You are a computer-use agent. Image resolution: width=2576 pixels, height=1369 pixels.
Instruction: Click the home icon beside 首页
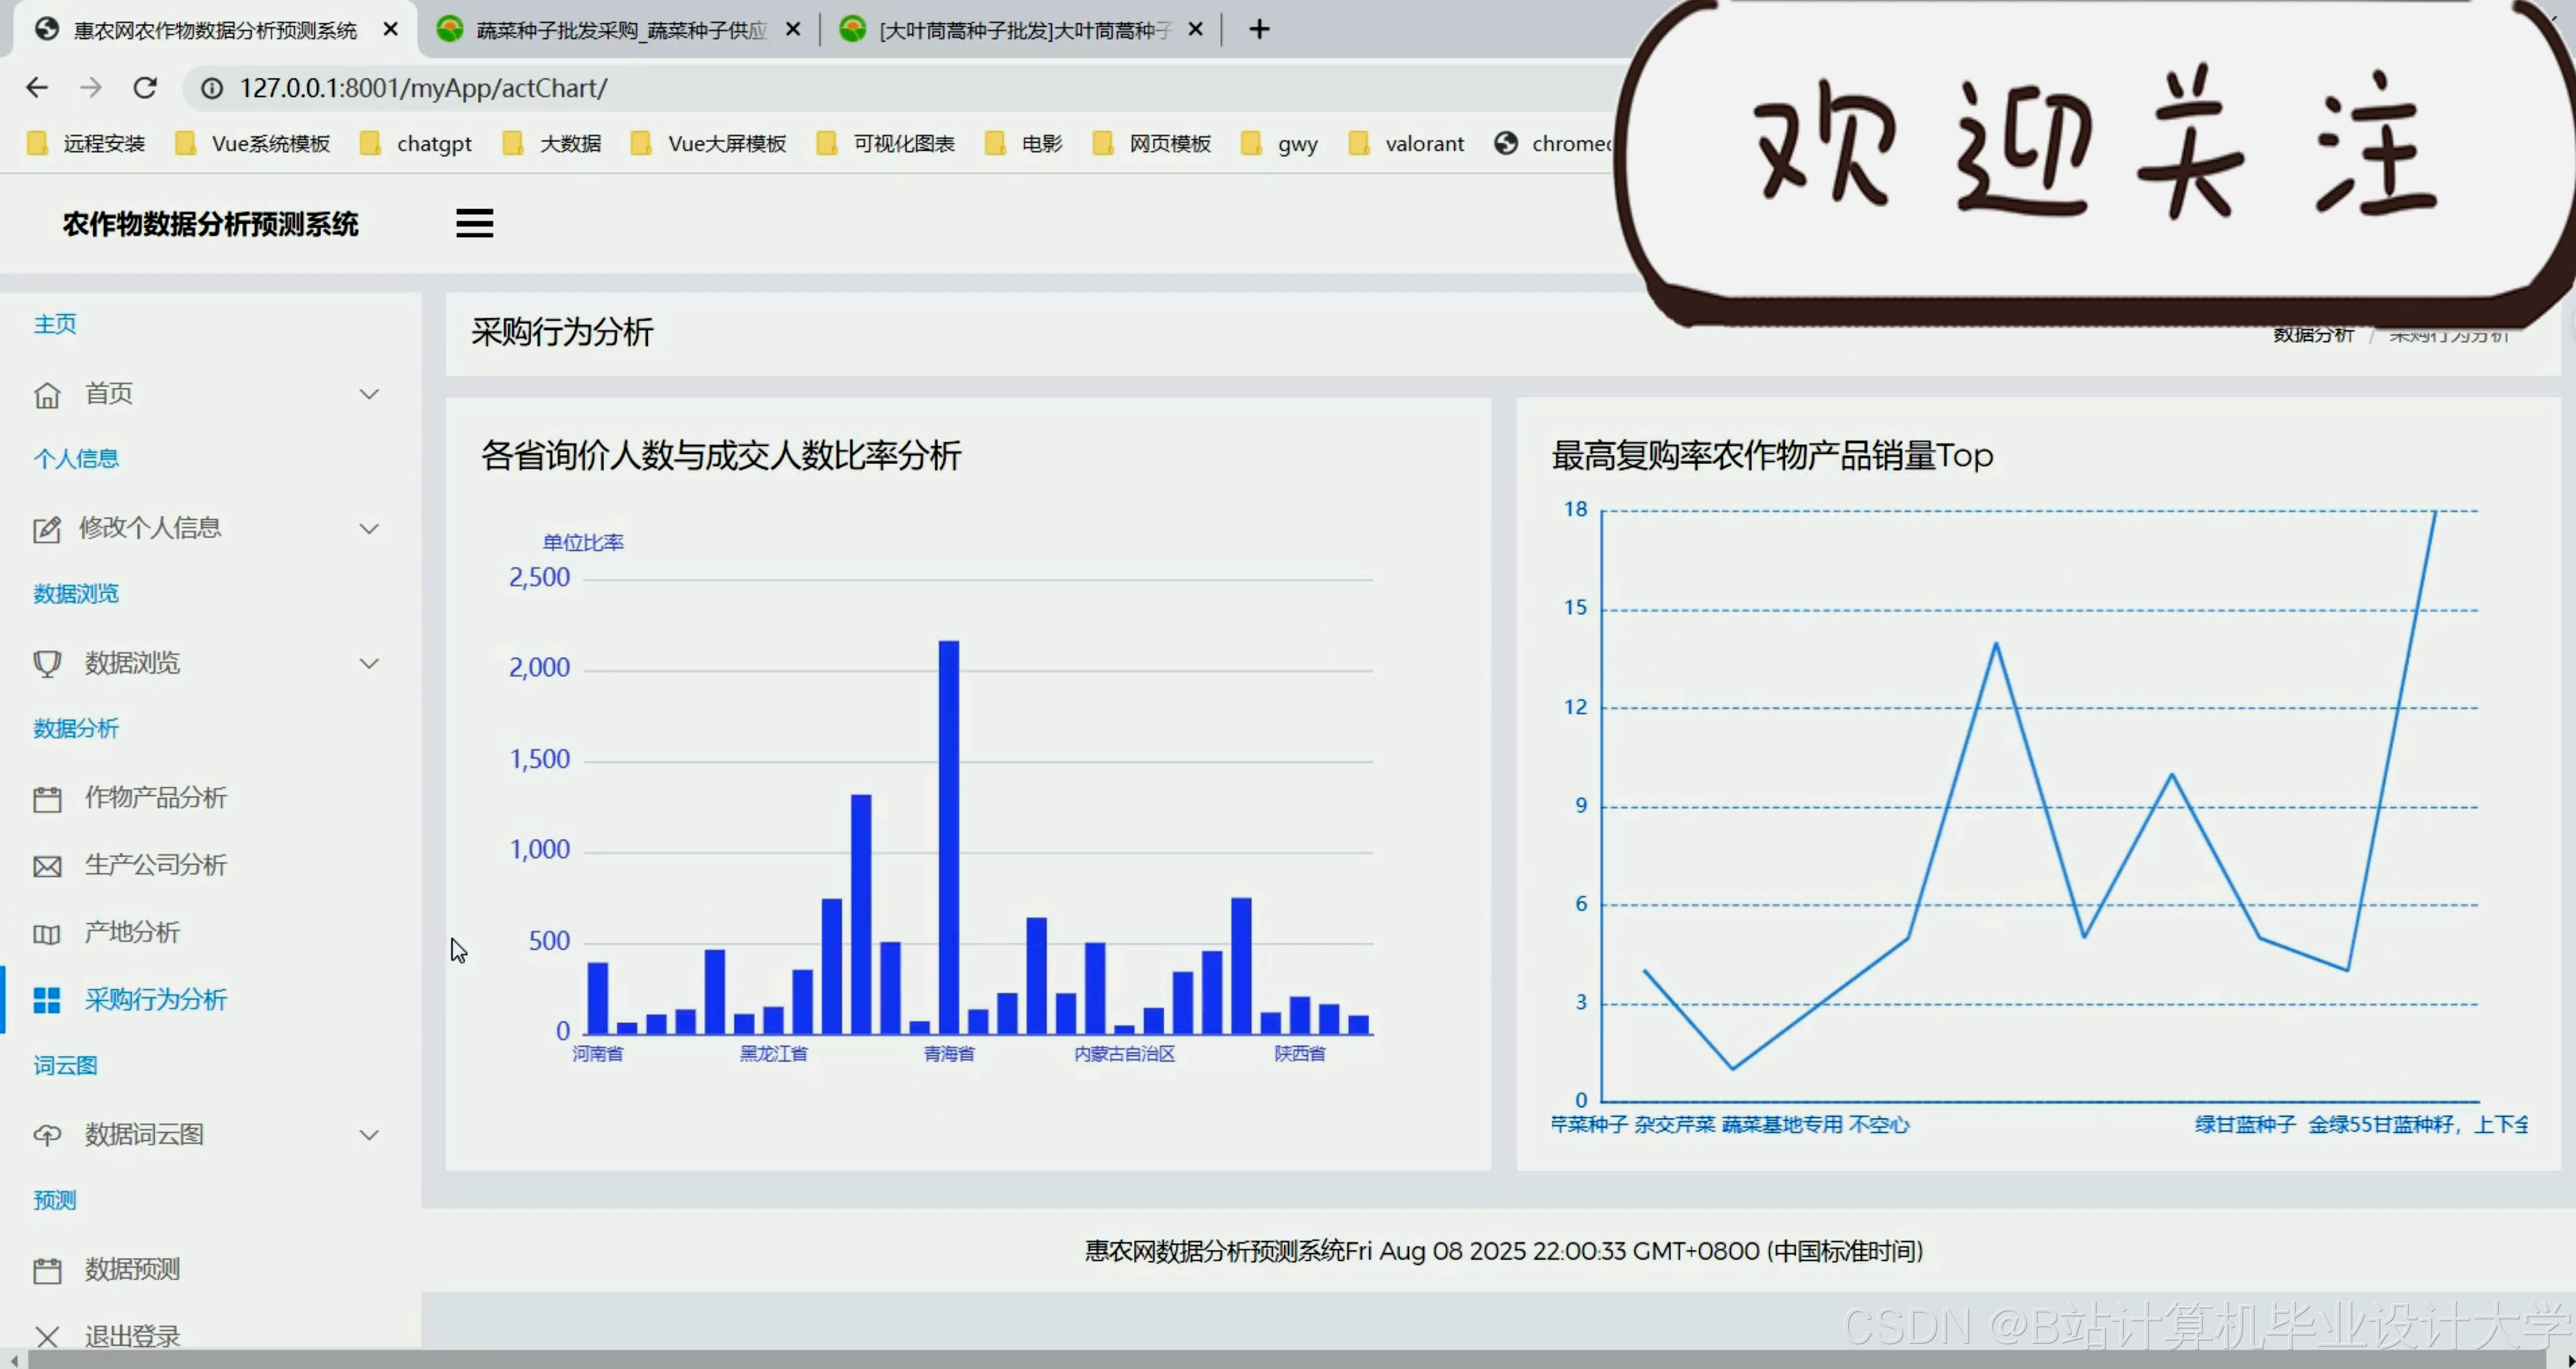(x=47, y=395)
